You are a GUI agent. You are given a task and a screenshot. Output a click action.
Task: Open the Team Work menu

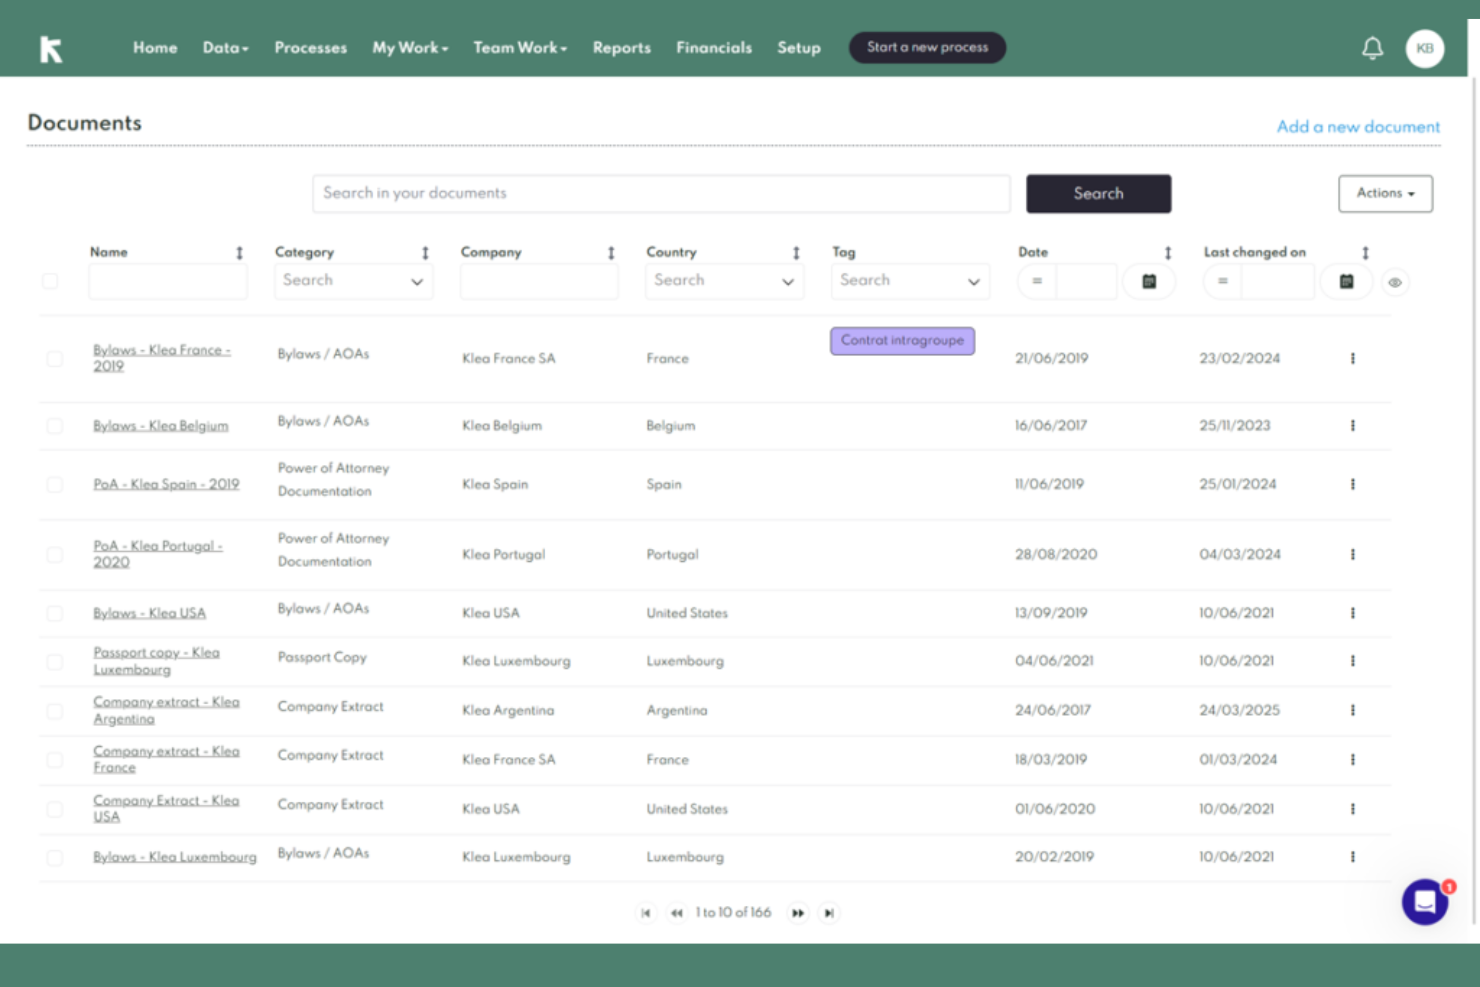(519, 47)
